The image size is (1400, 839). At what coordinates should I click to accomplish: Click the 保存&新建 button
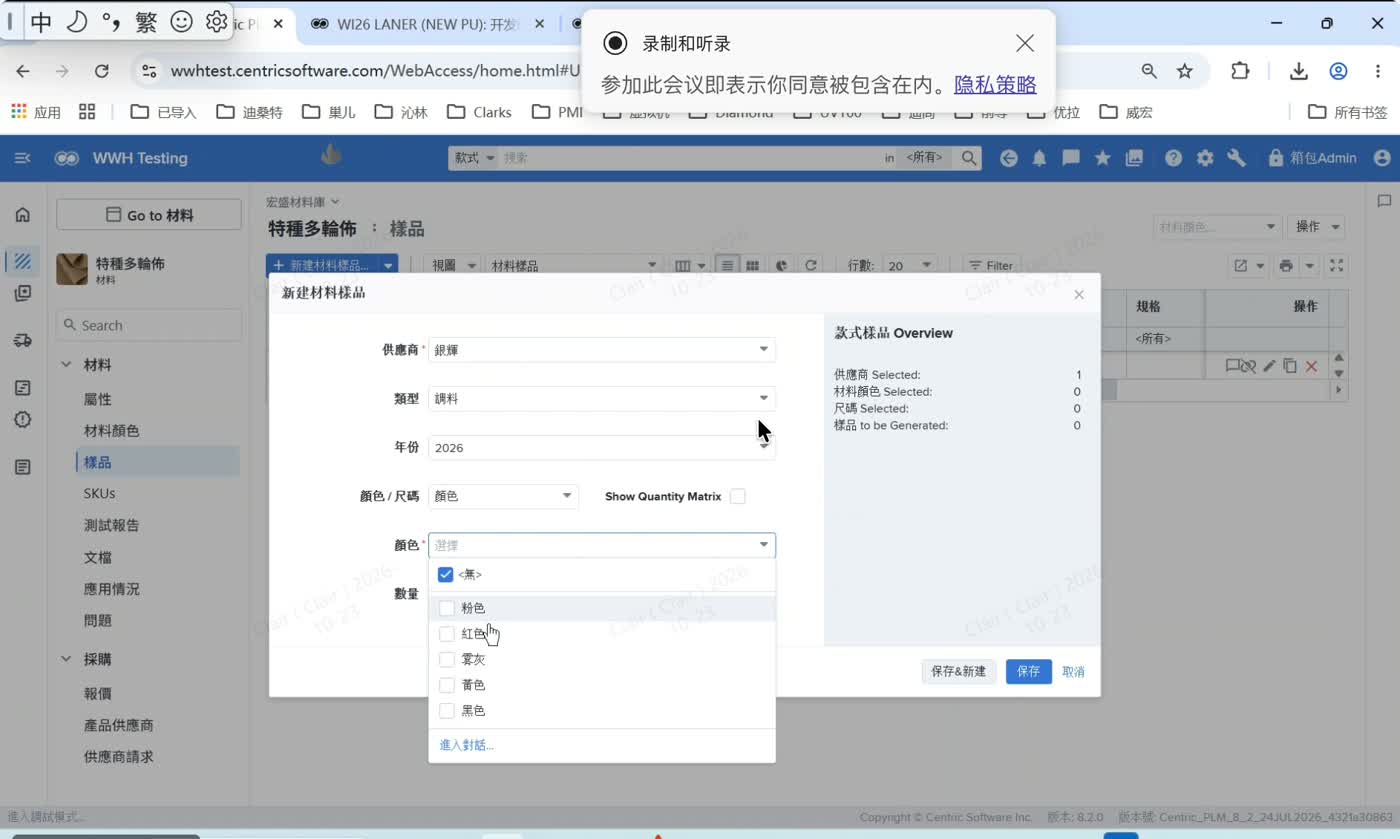pos(959,672)
